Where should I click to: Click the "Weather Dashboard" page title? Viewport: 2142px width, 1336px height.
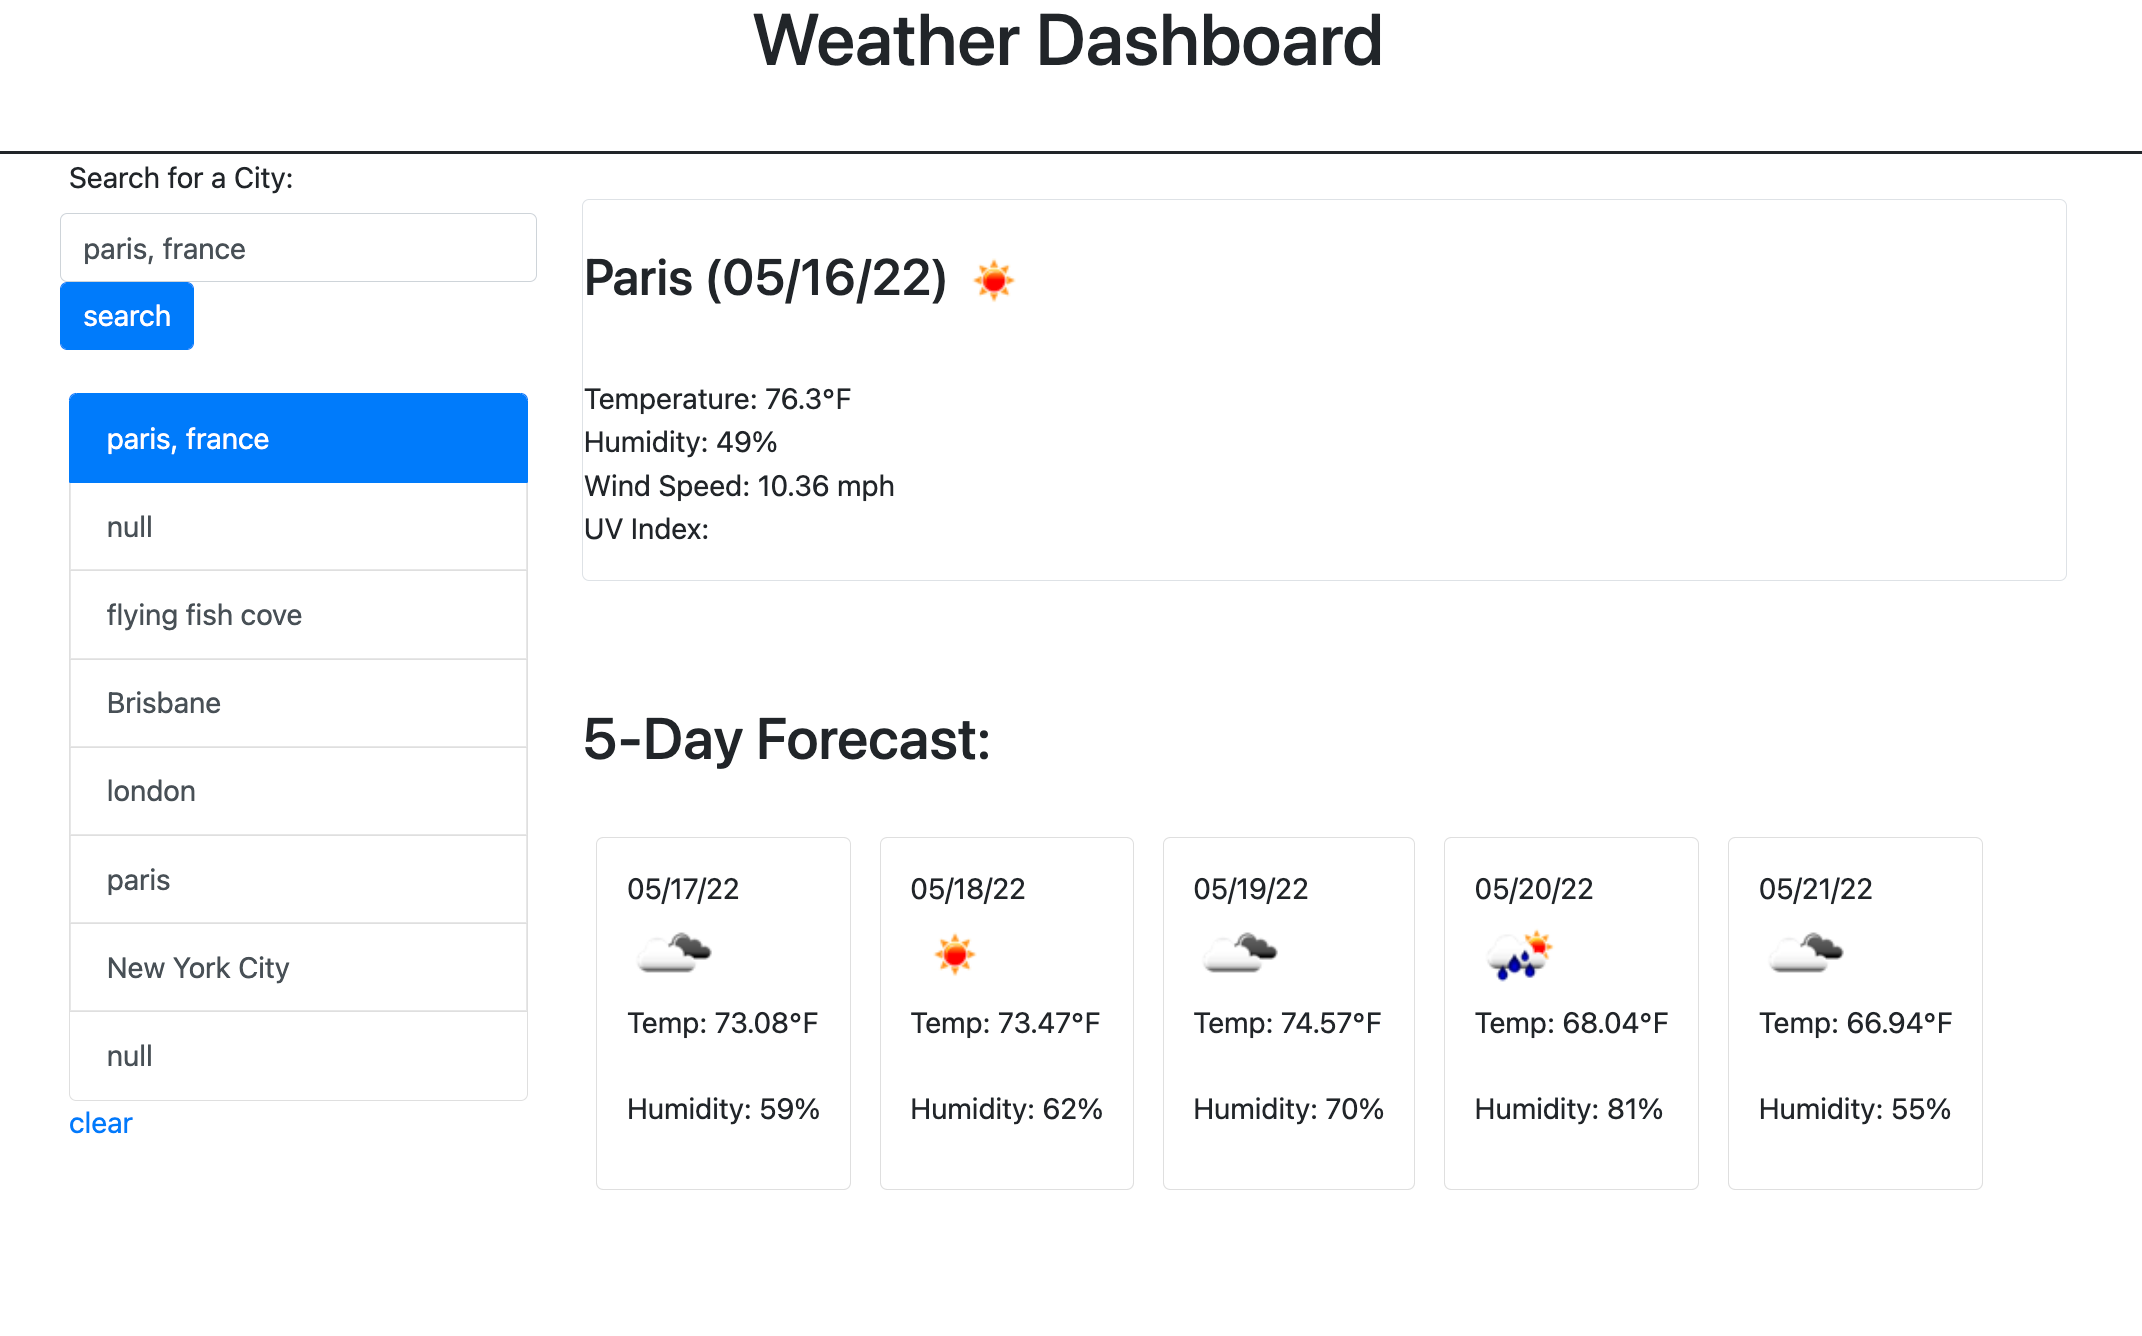(1069, 42)
